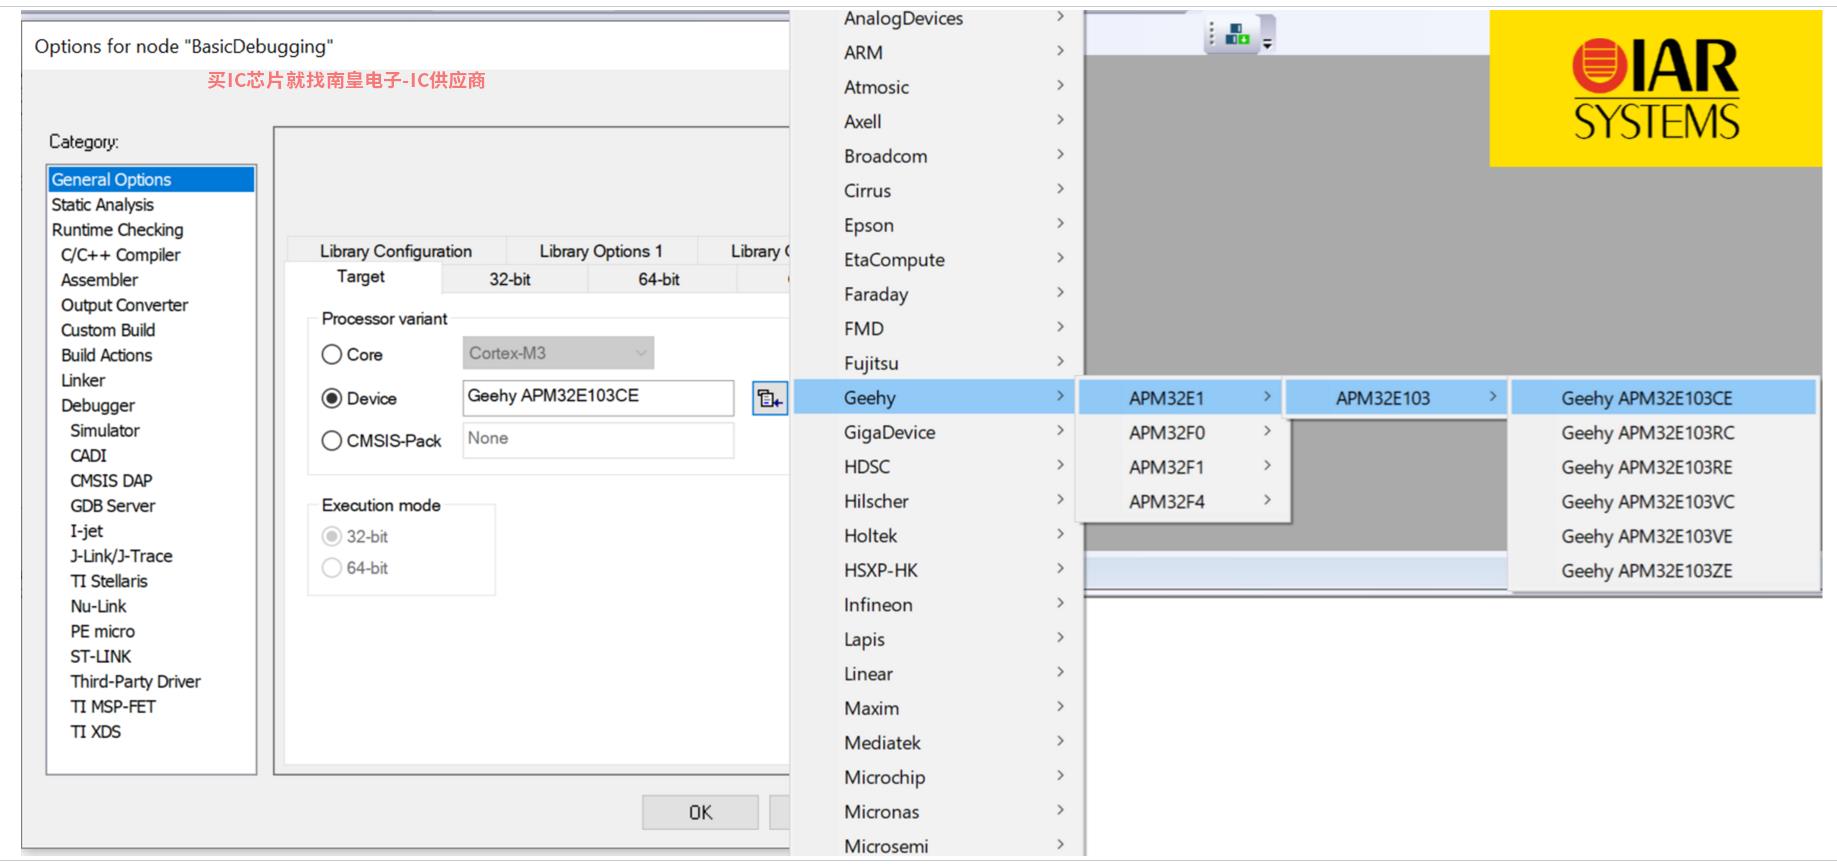Select the Core radio button
This screenshot has width=1837, height=864.
[332, 354]
